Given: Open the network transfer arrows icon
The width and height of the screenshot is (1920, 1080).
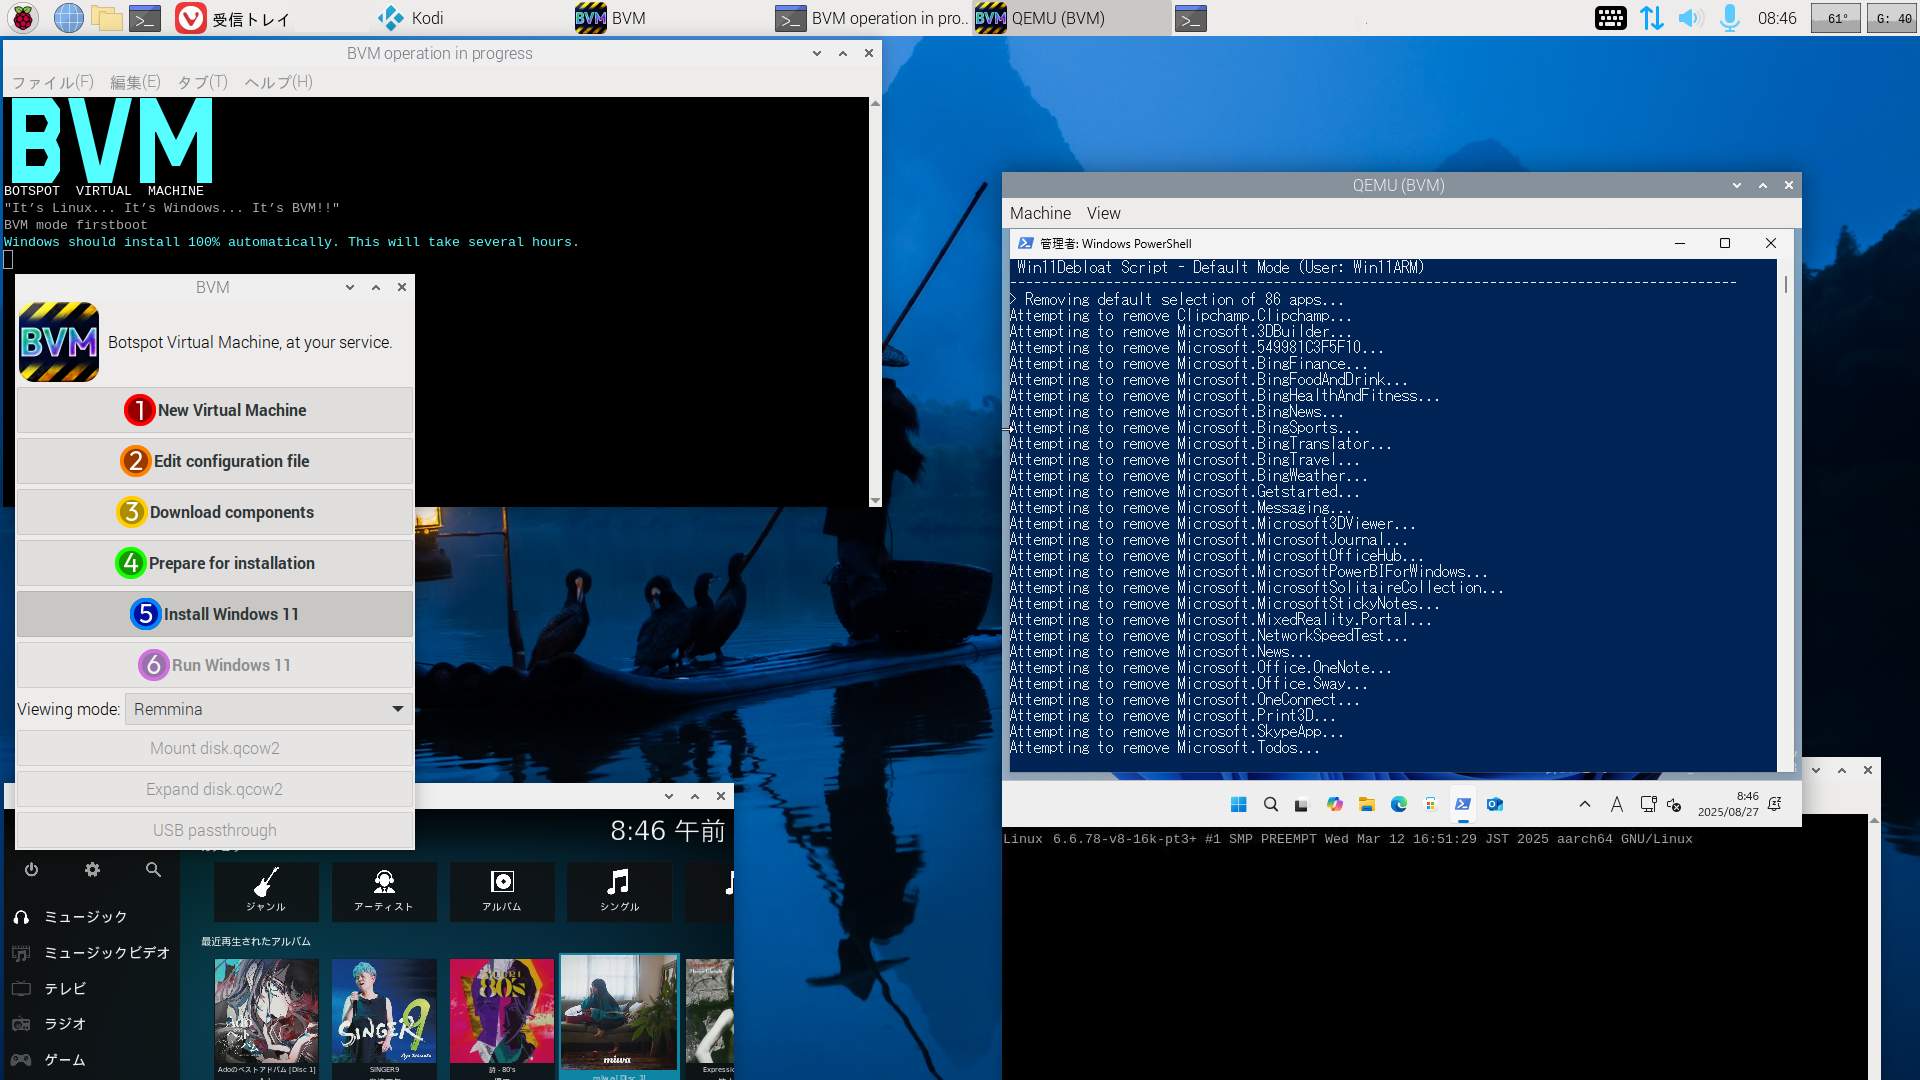Looking at the screenshot, I should [1651, 18].
